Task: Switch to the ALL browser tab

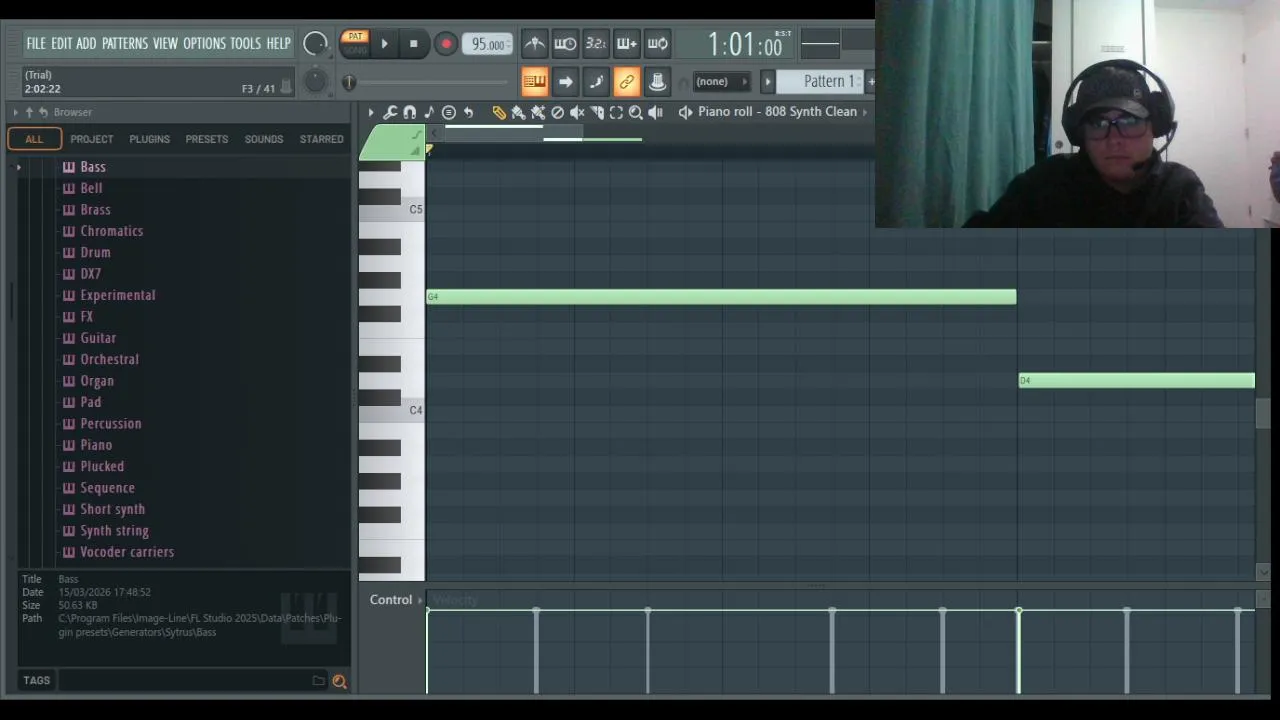Action: coord(34,139)
